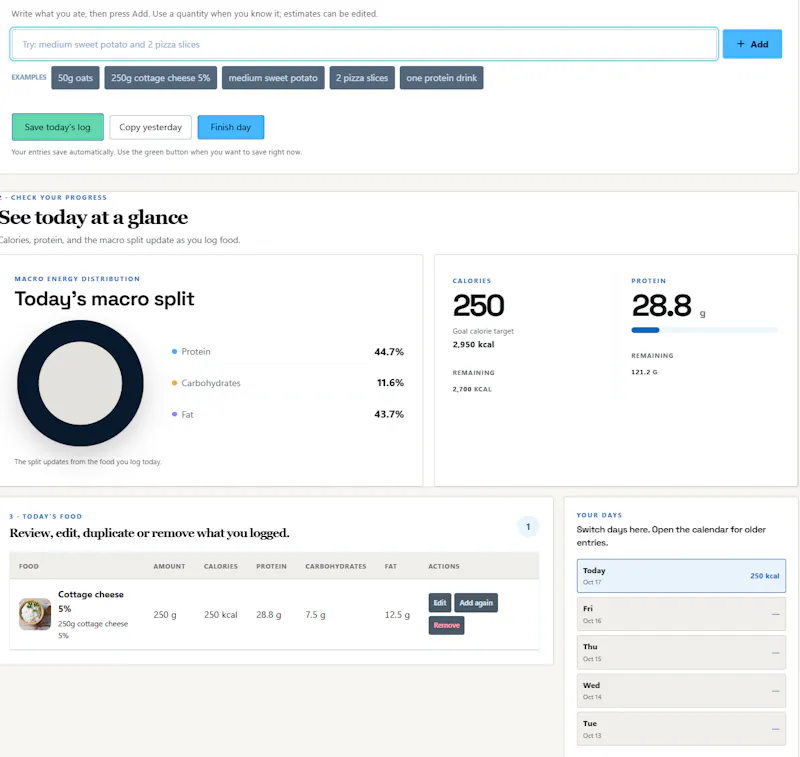Save today's log with green button

click(58, 127)
